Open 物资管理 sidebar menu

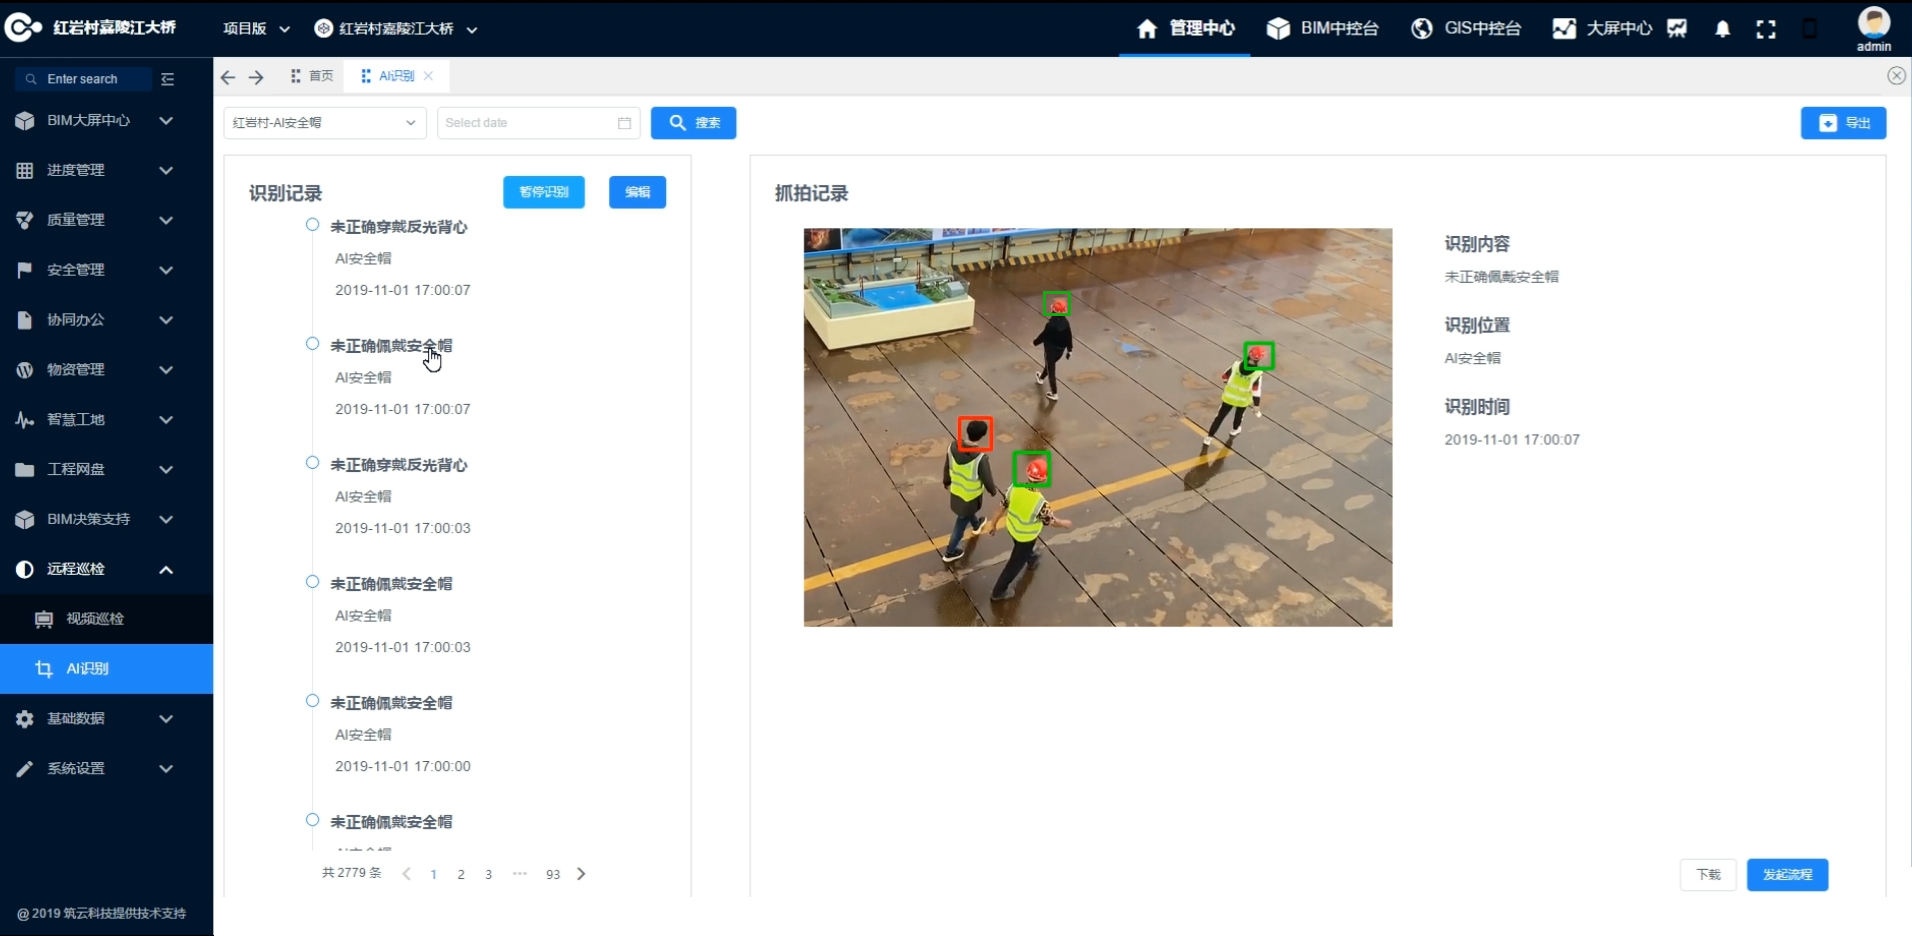(x=106, y=370)
